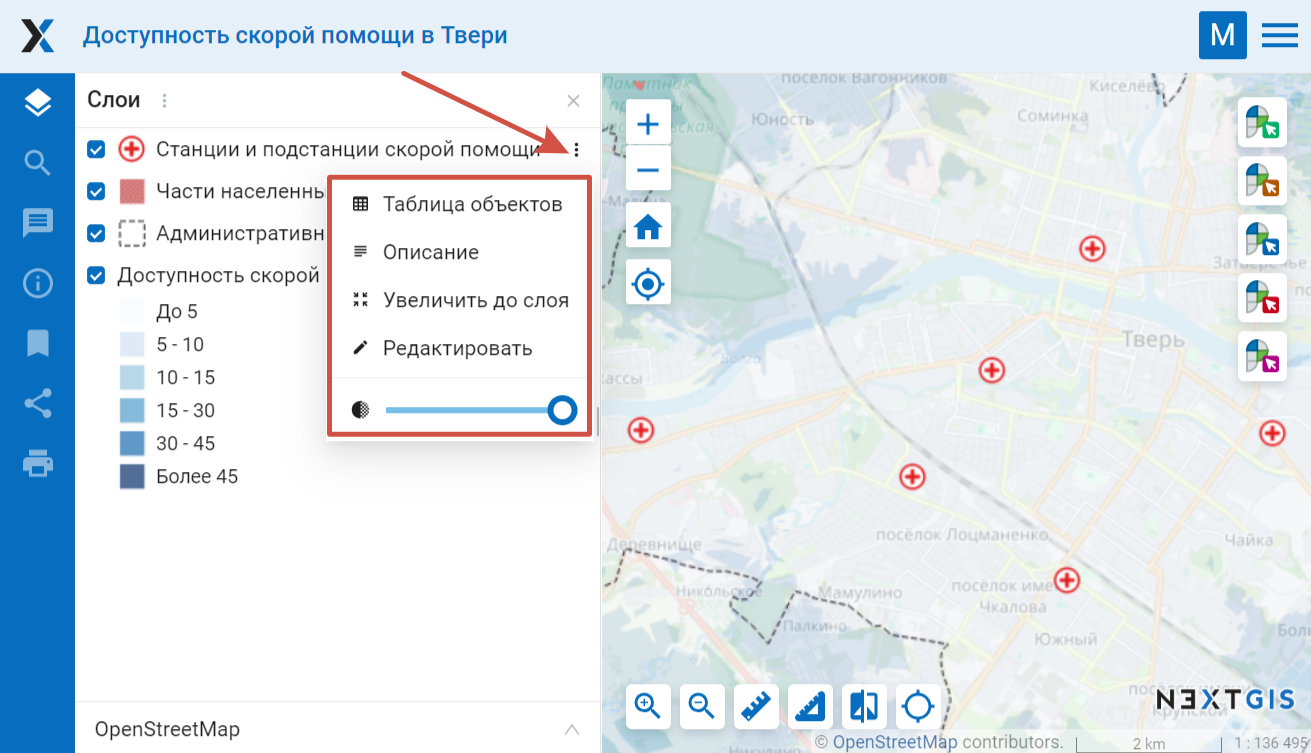This screenshot has height=753, width=1311.
Task: Expand the OpenStreetMap basemap selector
Action: click(571, 729)
